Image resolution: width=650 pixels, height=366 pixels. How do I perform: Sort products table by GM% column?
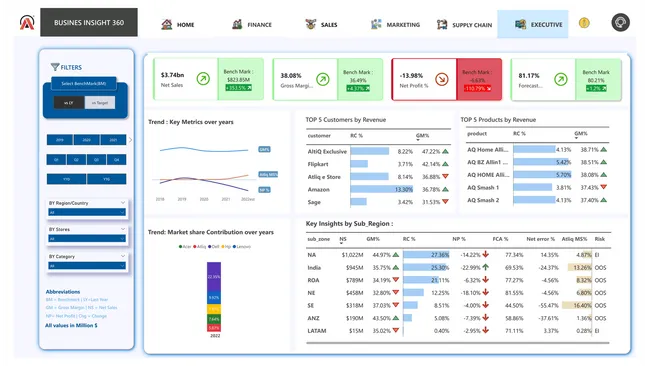click(x=581, y=133)
